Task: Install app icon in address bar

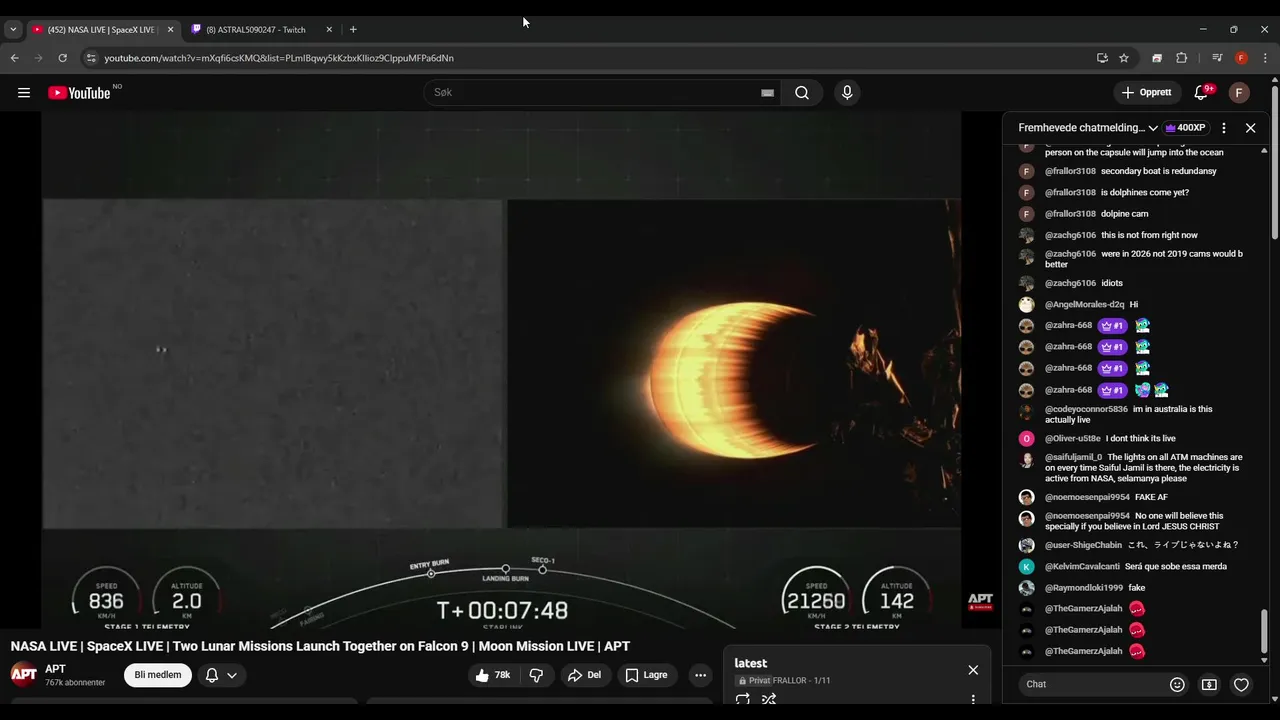Action: pyautogui.click(x=1102, y=58)
